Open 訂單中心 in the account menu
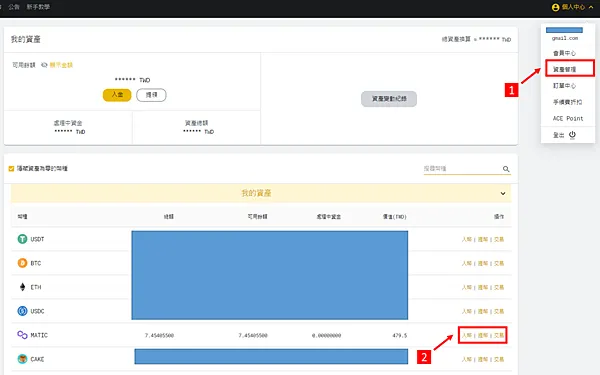The width and height of the screenshot is (600, 375). [x=564, y=86]
